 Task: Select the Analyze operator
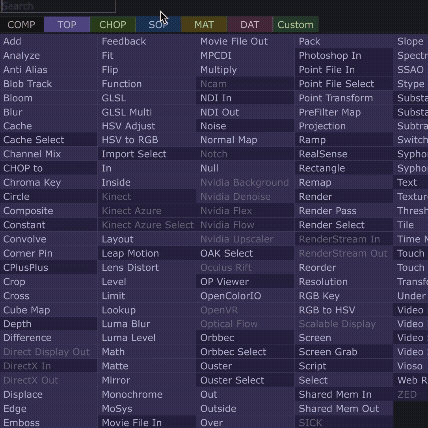coord(49,56)
